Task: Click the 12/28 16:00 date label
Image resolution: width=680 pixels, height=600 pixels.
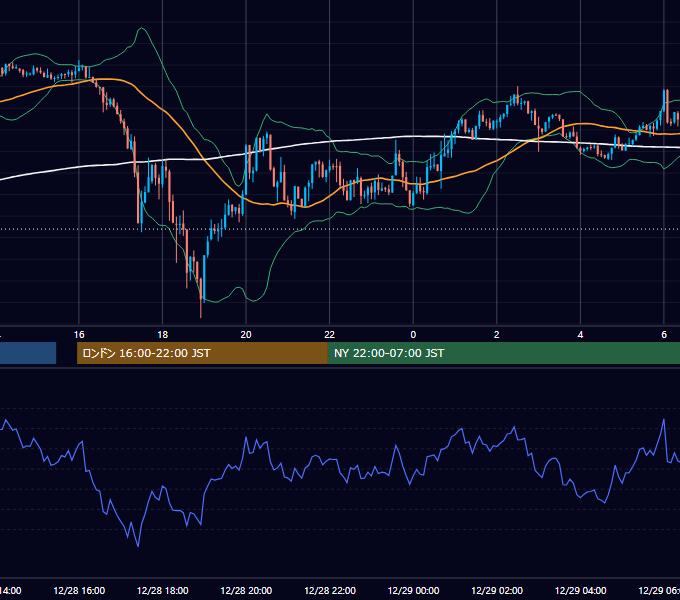Action: (x=79, y=590)
